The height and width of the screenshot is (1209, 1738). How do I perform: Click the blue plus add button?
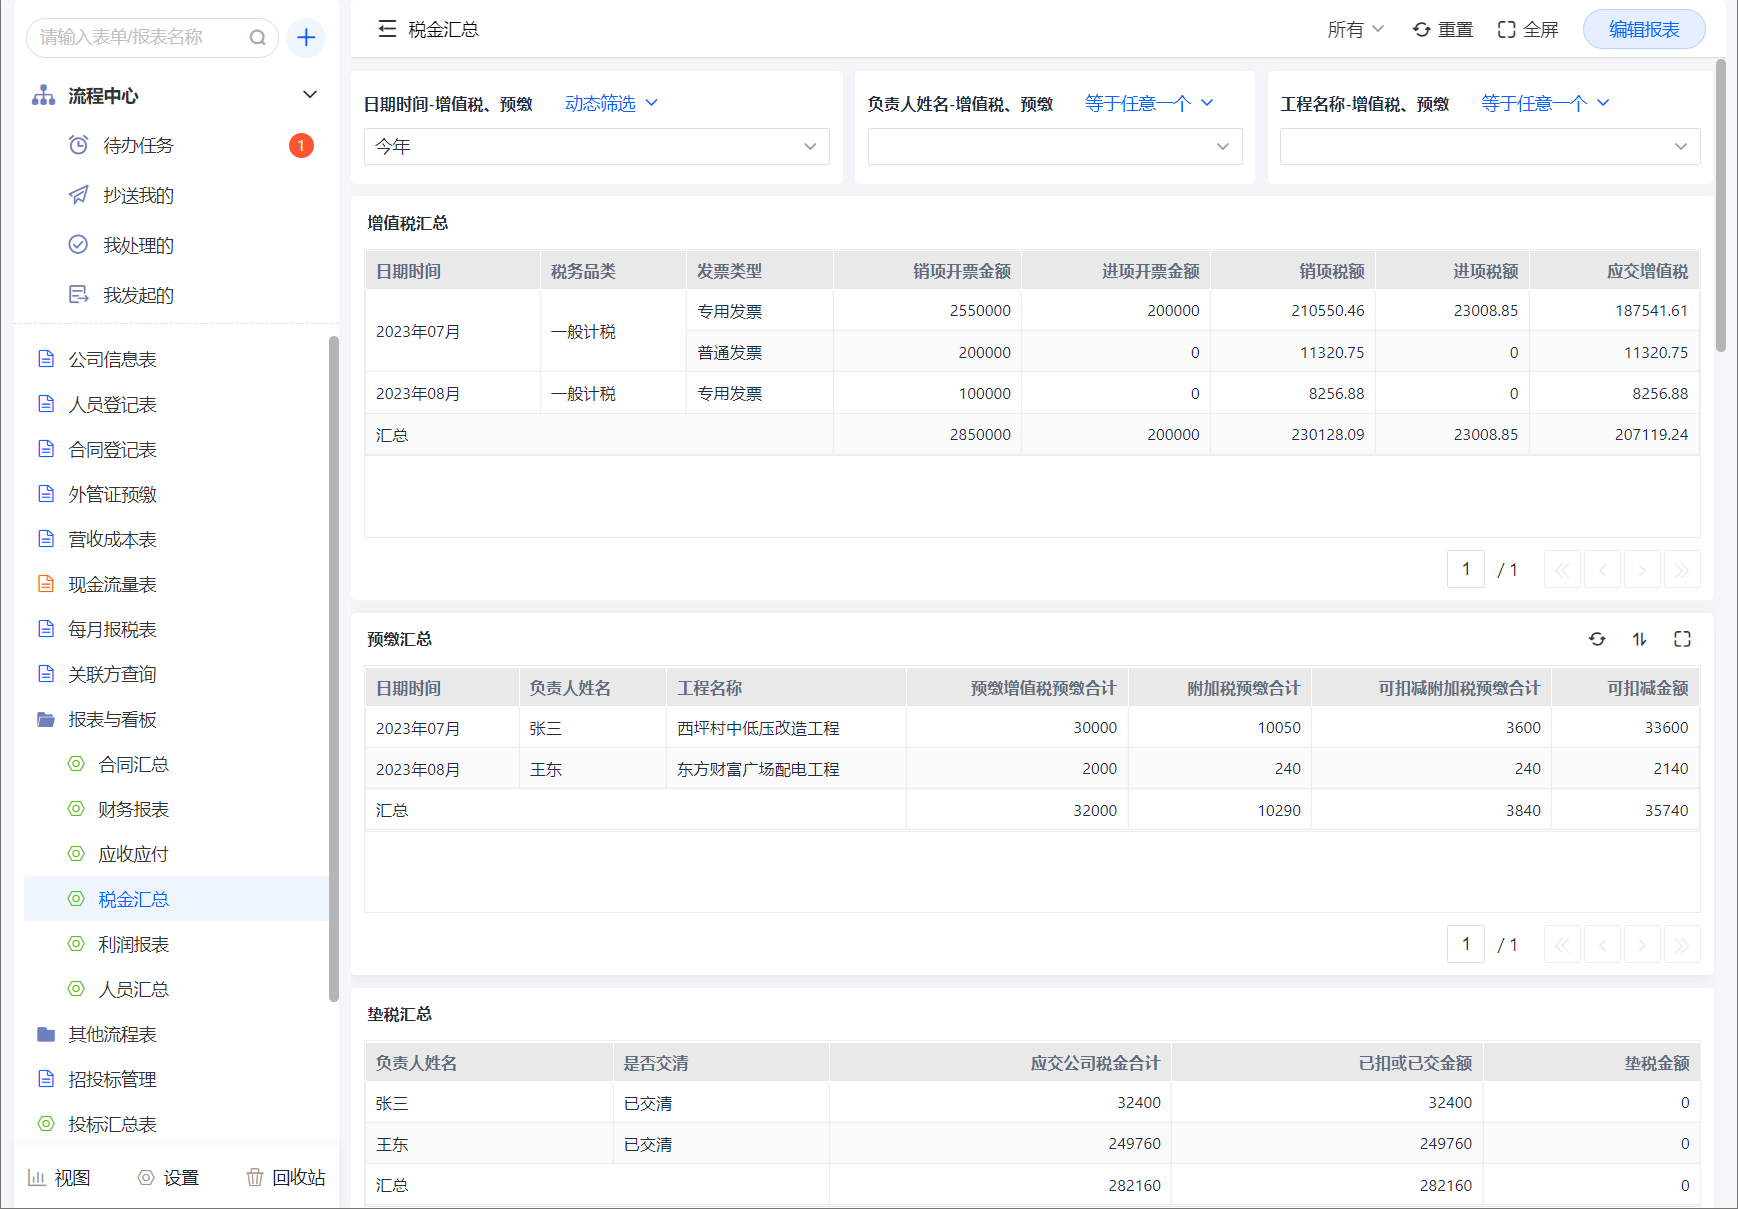(x=306, y=38)
